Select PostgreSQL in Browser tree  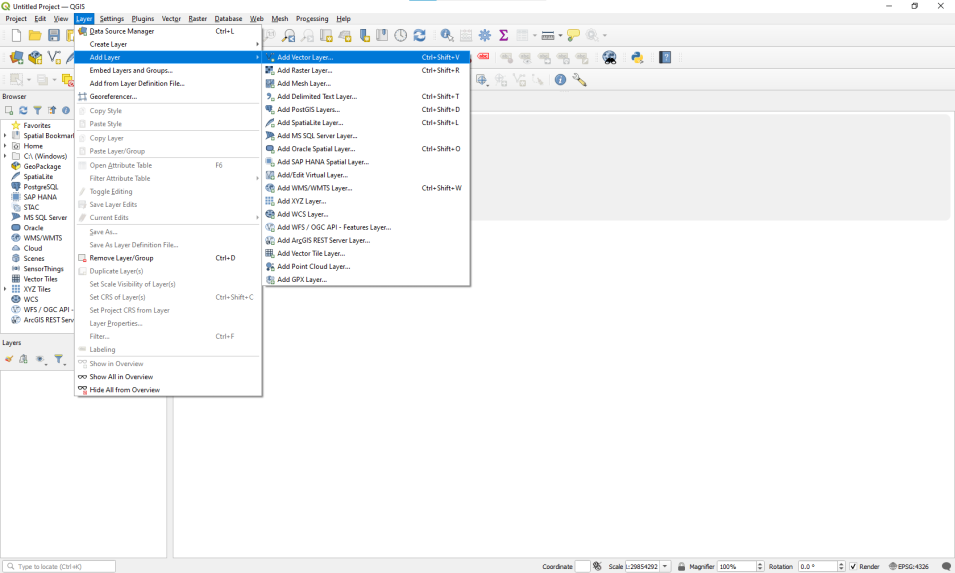(x=41, y=187)
